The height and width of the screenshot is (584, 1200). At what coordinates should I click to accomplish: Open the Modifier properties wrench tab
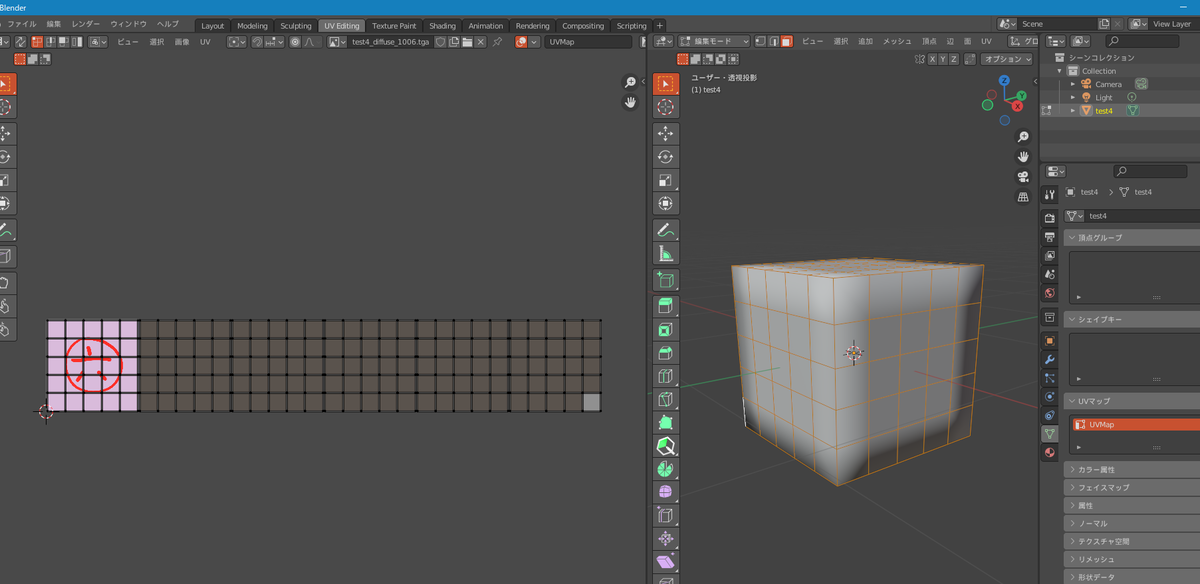pos(1049,359)
